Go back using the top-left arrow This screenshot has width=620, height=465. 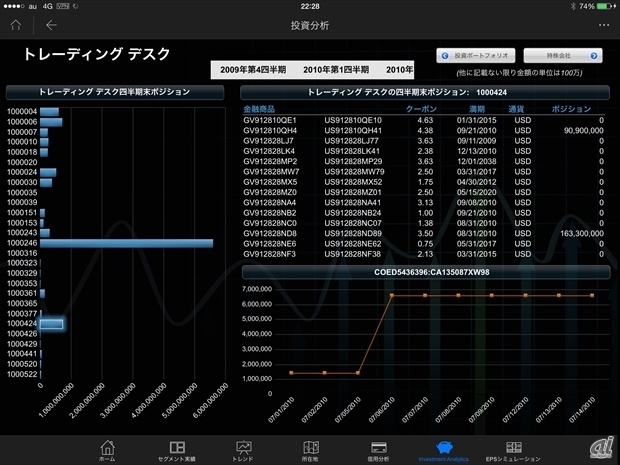point(51,25)
